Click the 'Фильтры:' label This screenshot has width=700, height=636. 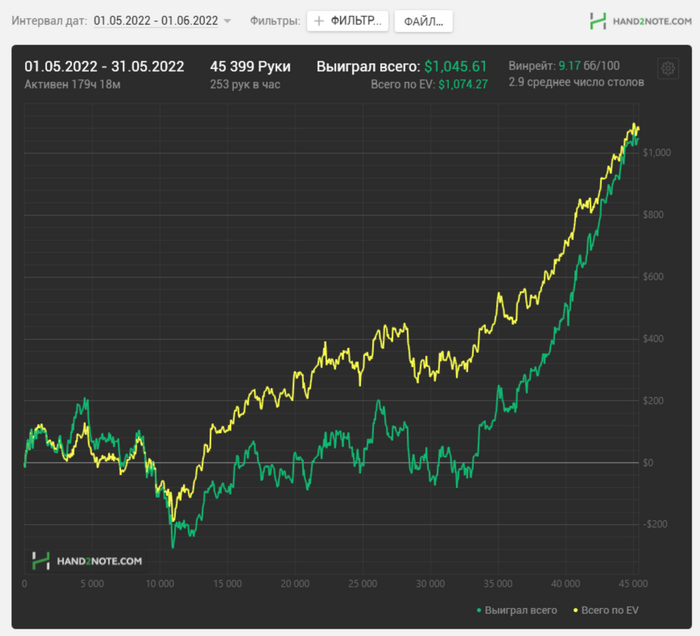[275, 21]
